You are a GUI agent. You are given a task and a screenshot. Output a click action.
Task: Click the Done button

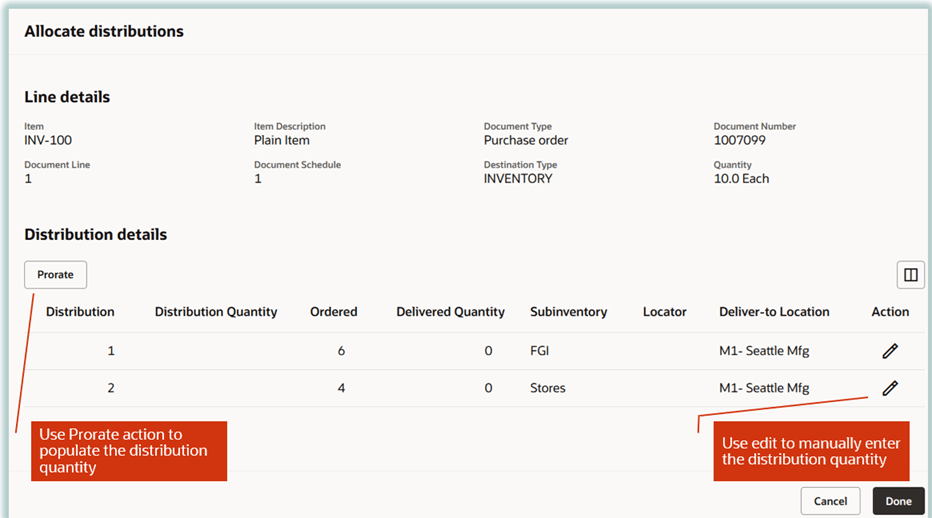899,501
